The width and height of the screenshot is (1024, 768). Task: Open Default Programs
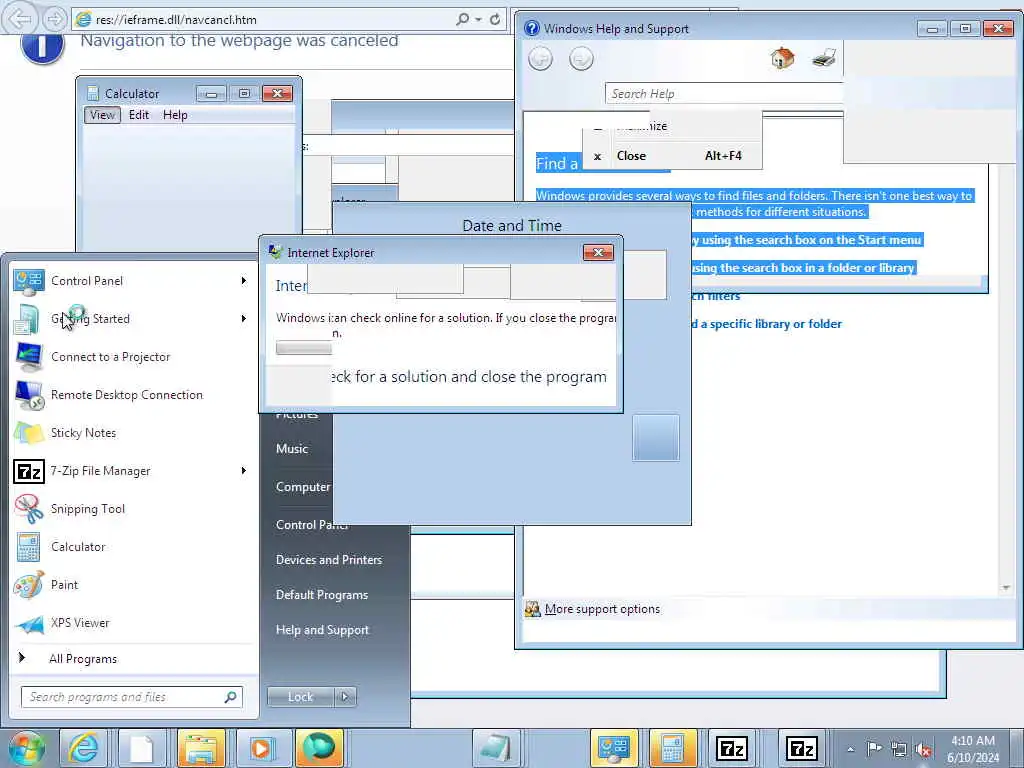(321, 595)
